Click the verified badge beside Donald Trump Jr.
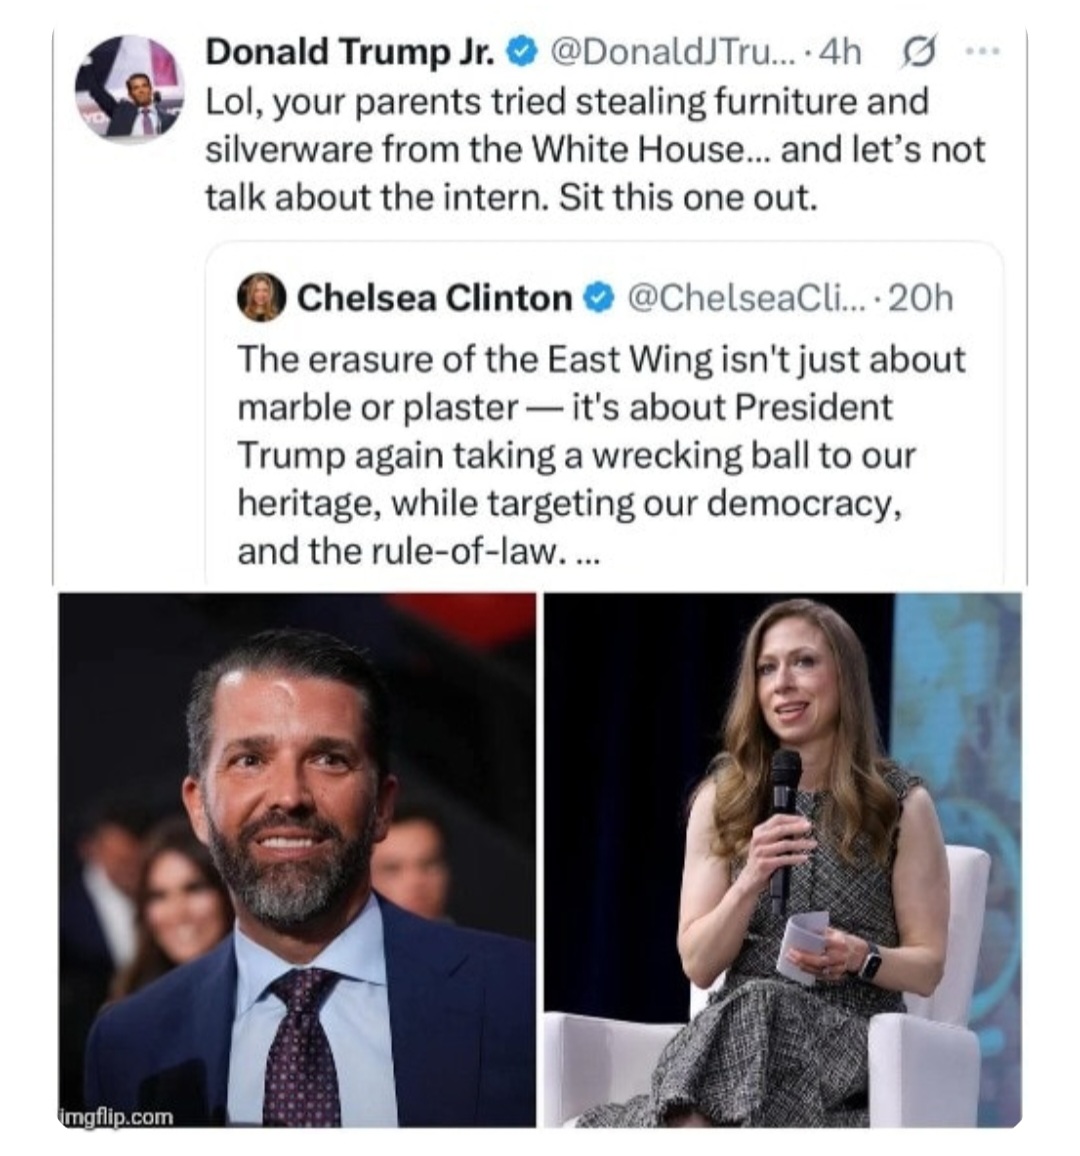 521,52
